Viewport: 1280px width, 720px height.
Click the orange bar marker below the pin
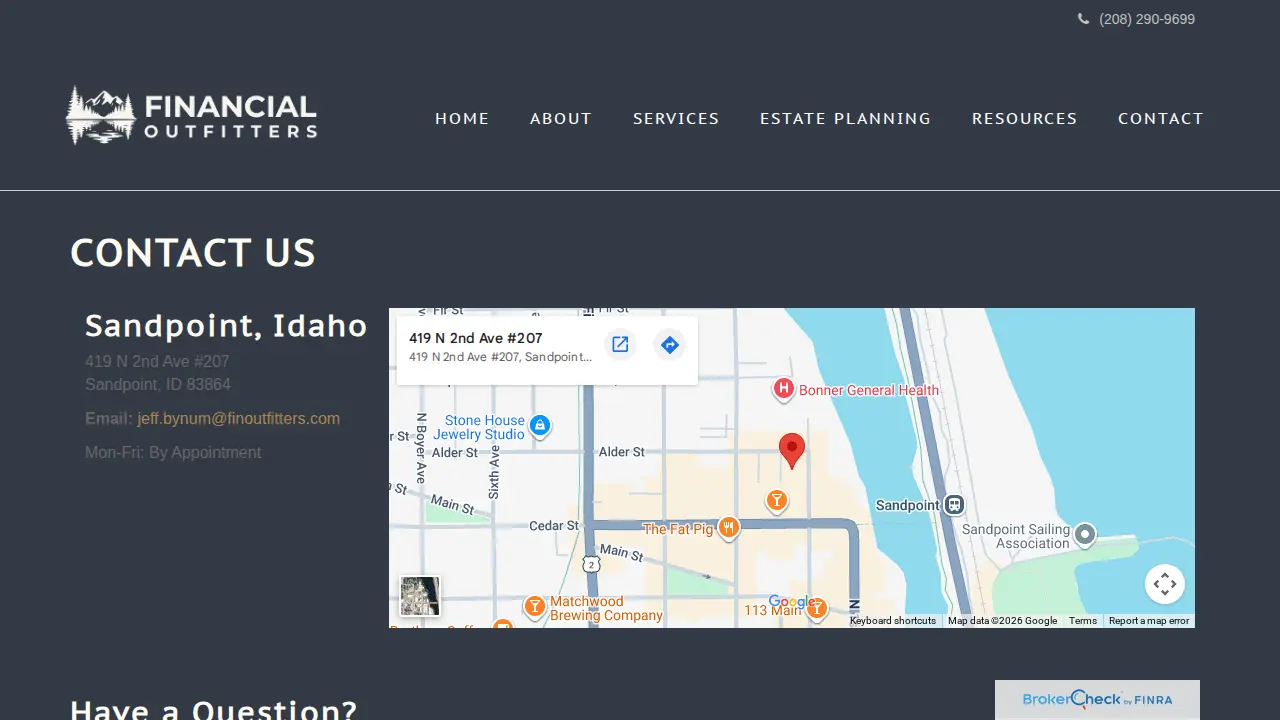tap(777, 500)
